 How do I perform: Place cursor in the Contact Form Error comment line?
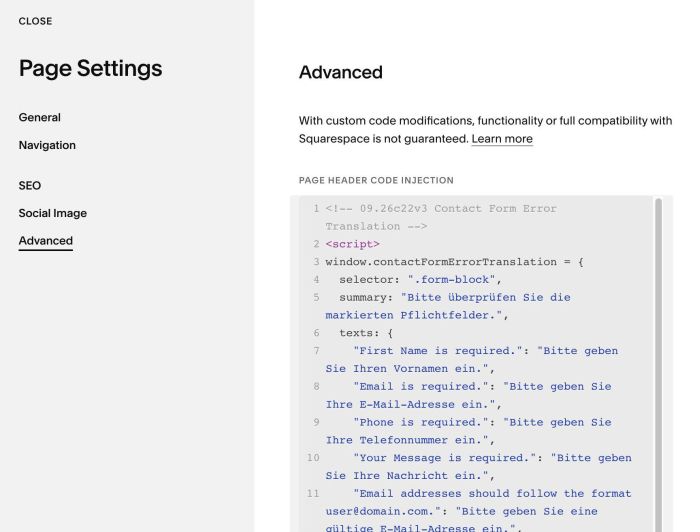pos(441,217)
